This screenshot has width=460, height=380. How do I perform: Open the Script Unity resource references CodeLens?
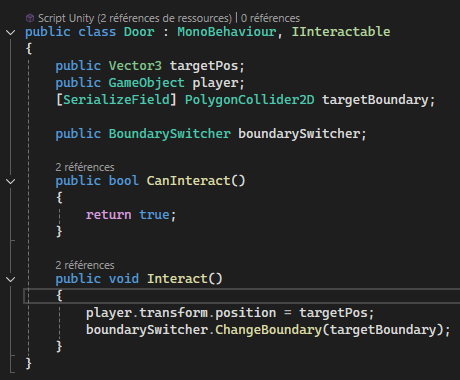(x=135, y=18)
